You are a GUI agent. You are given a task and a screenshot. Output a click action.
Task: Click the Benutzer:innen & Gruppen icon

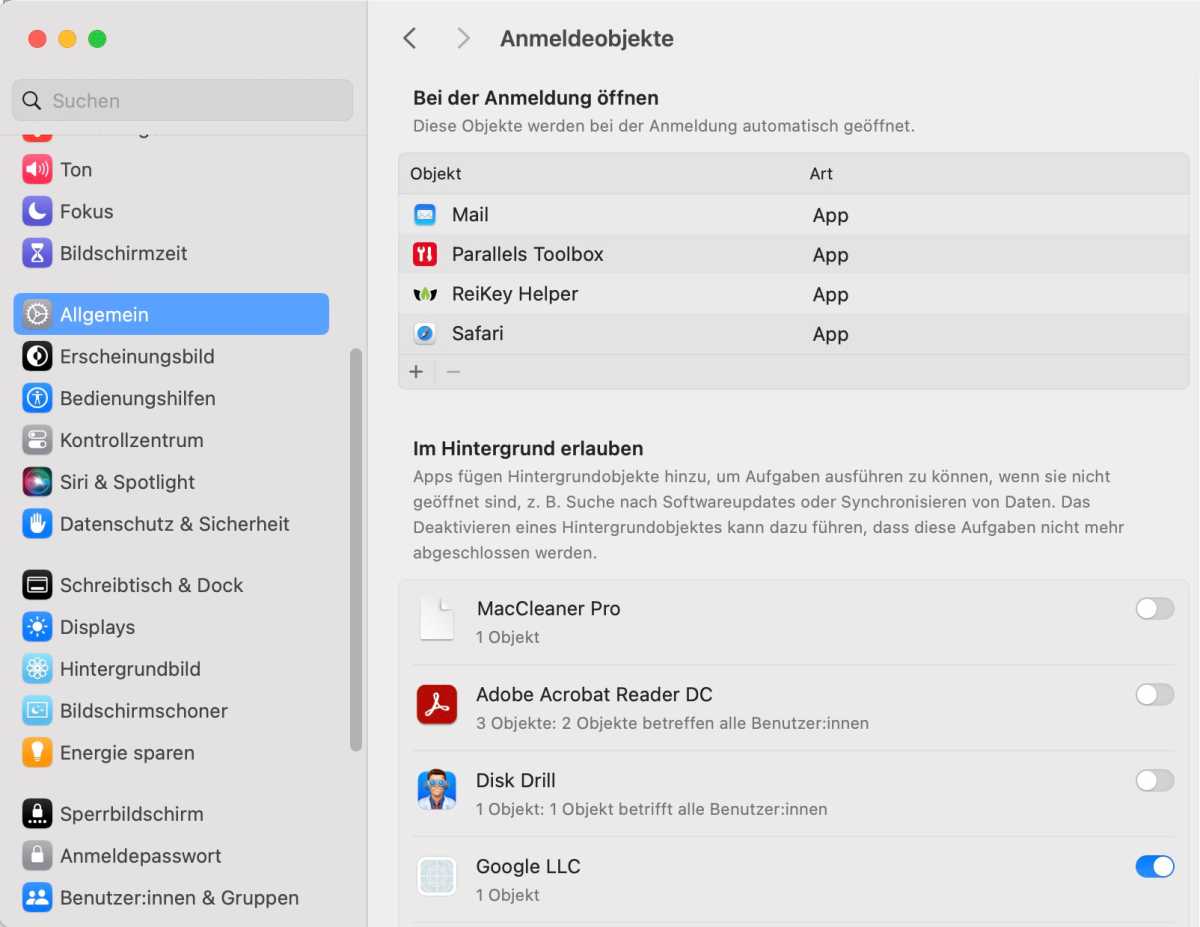click(37, 898)
